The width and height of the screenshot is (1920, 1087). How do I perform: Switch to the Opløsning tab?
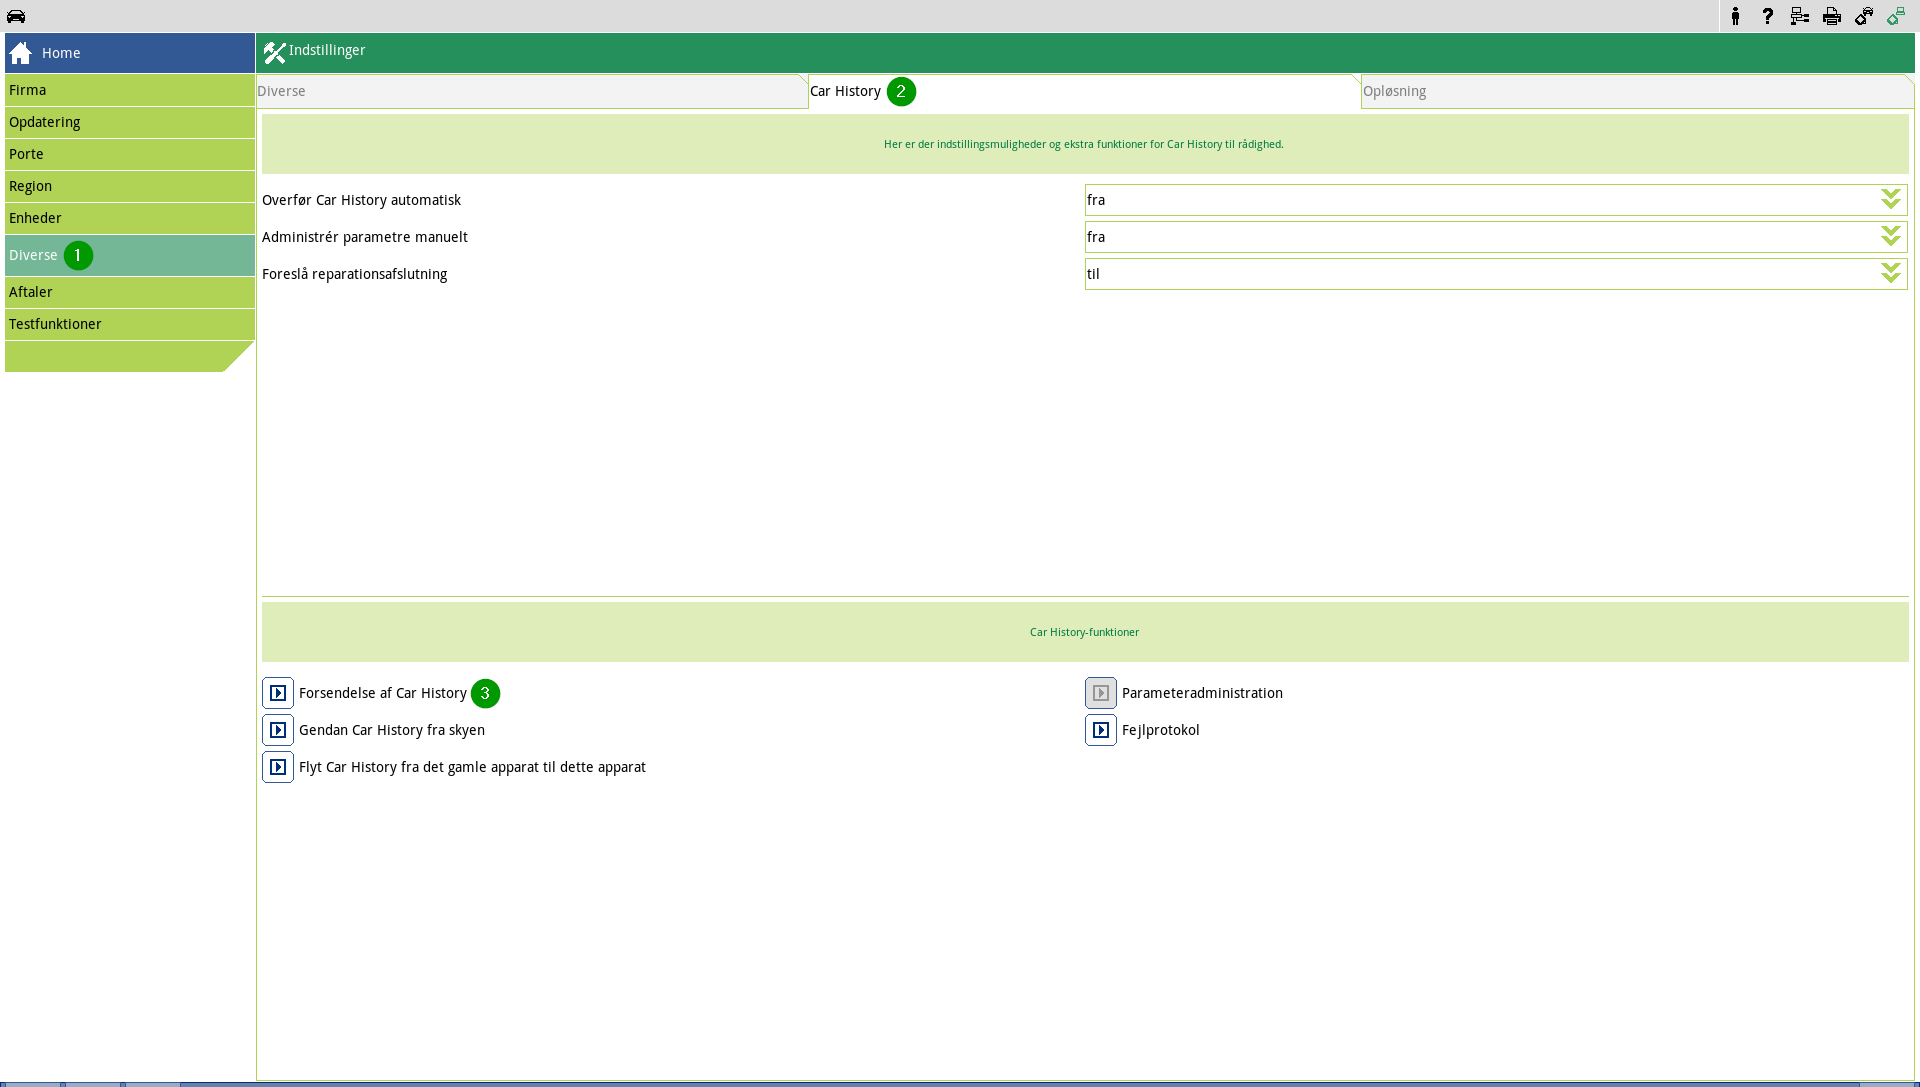(x=1637, y=91)
